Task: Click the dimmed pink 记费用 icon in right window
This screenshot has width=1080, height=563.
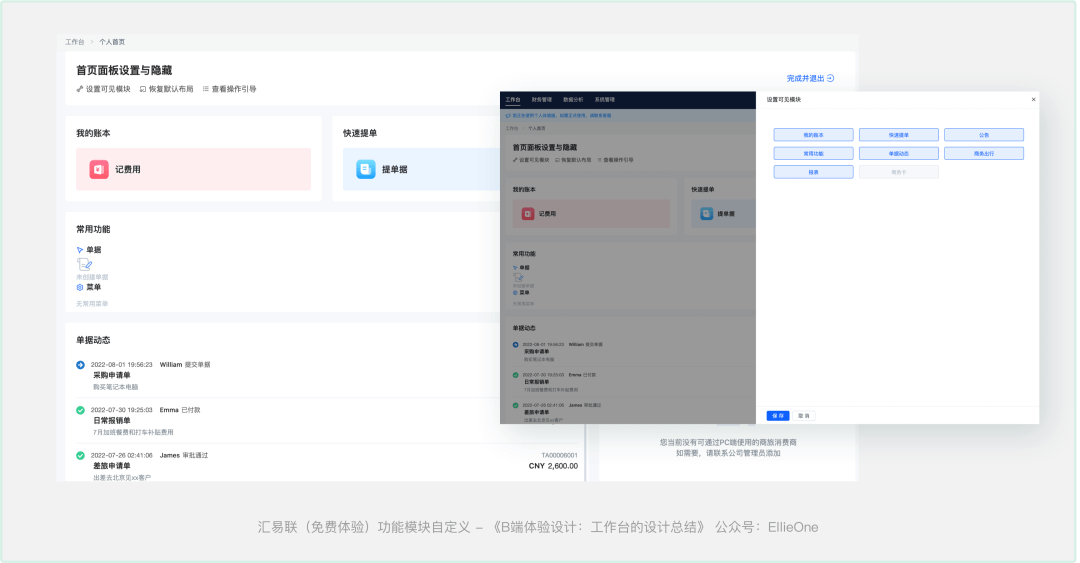Action: [x=528, y=214]
